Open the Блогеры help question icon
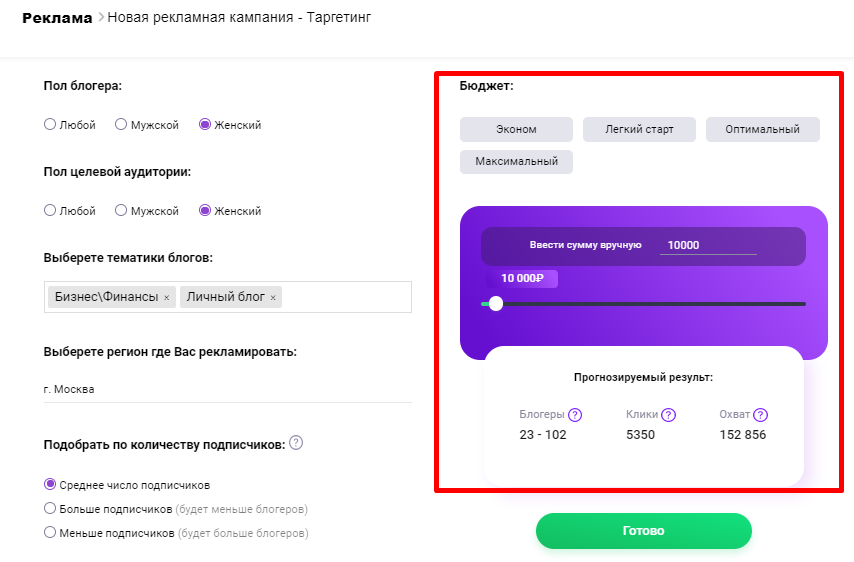This screenshot has width=854, height=562. tap(575, 415)
